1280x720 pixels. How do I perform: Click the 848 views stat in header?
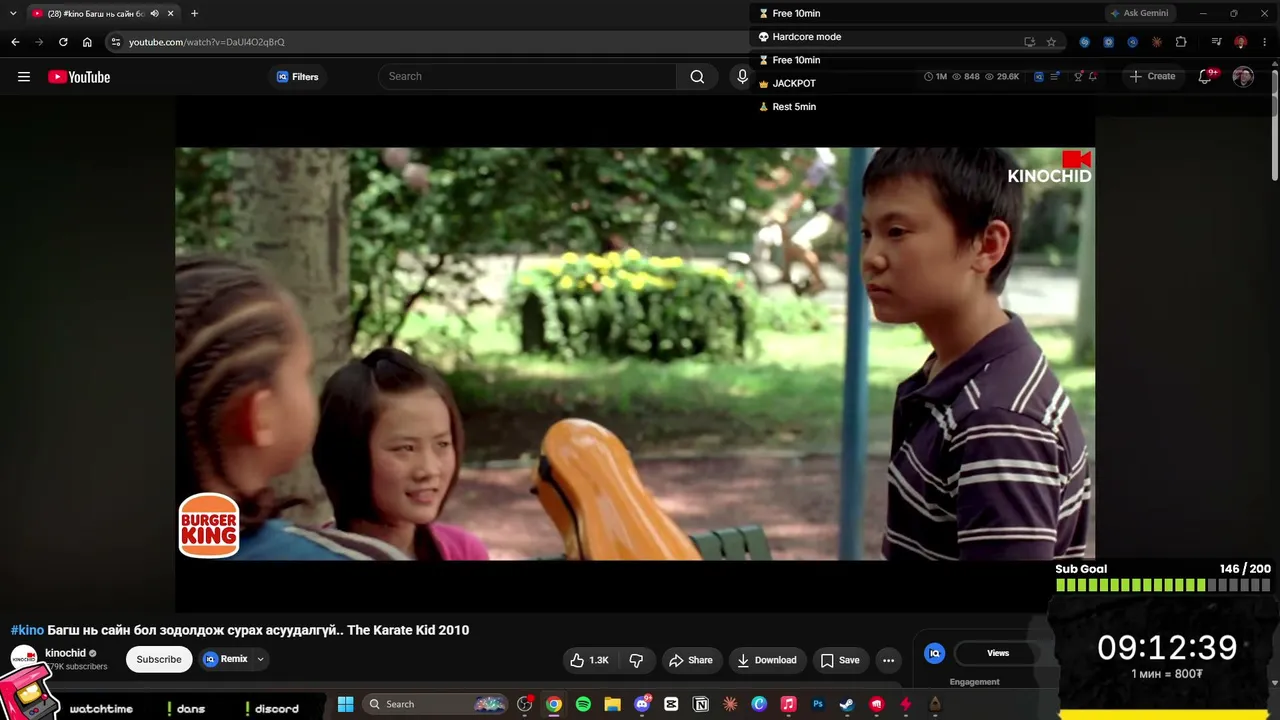click(965, 76)
